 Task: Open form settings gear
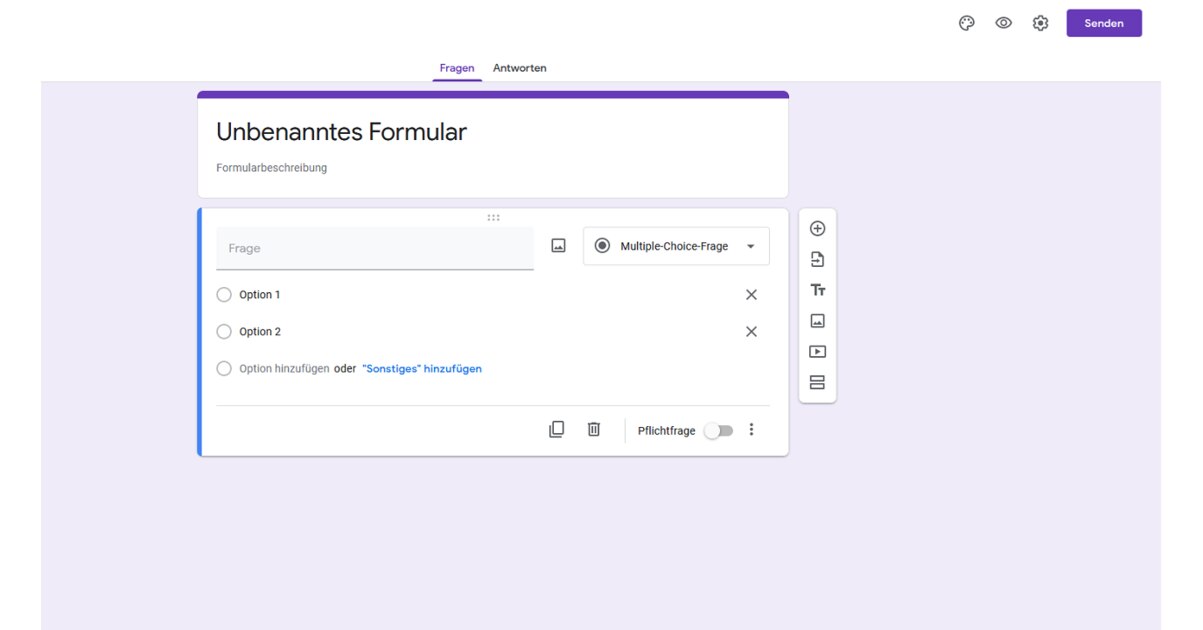coord(1040,23)
